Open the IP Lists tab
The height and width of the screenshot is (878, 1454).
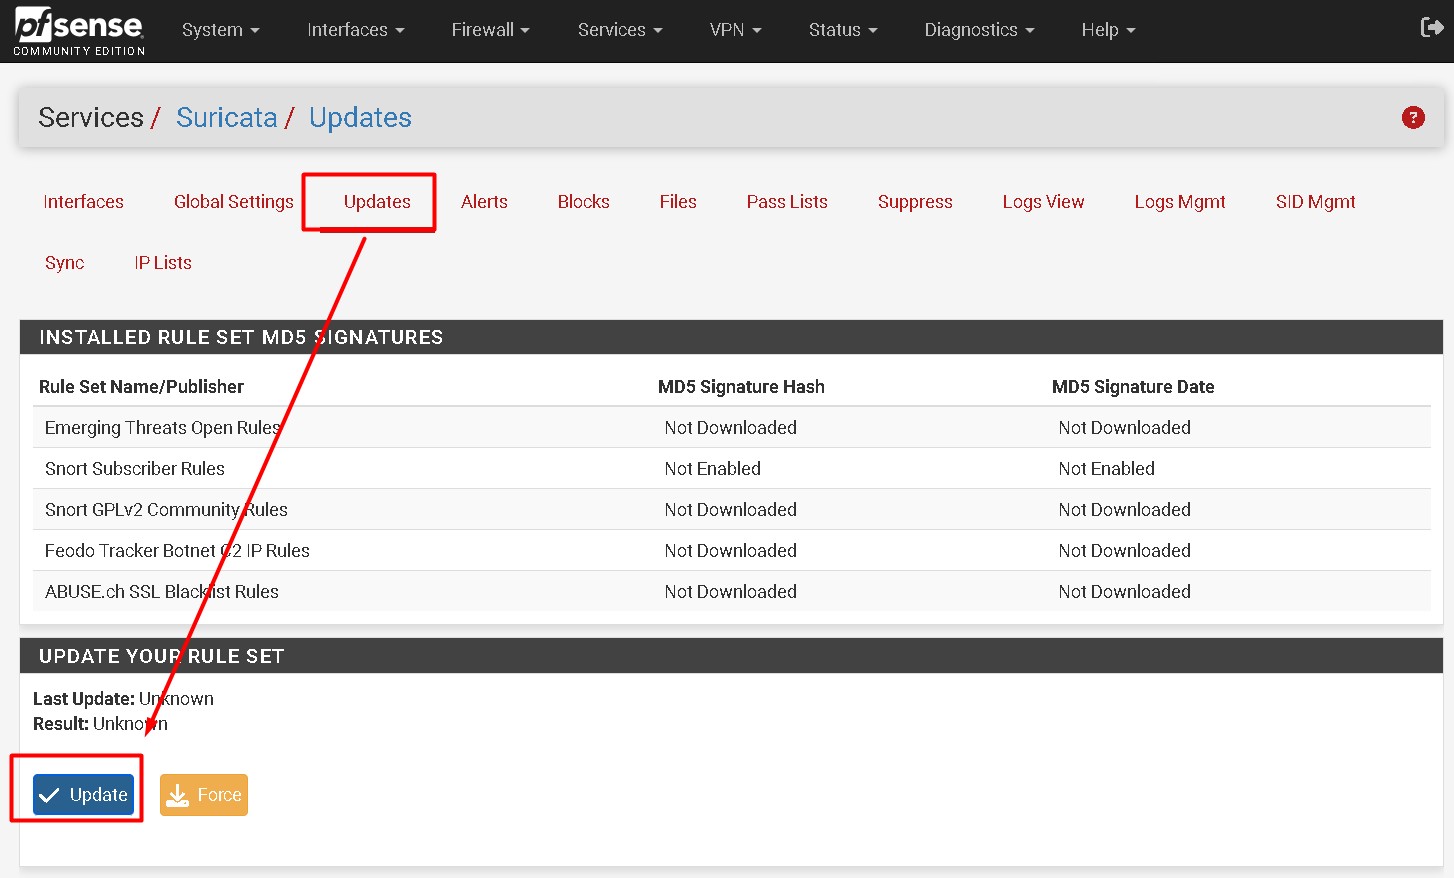pos(162,262)
